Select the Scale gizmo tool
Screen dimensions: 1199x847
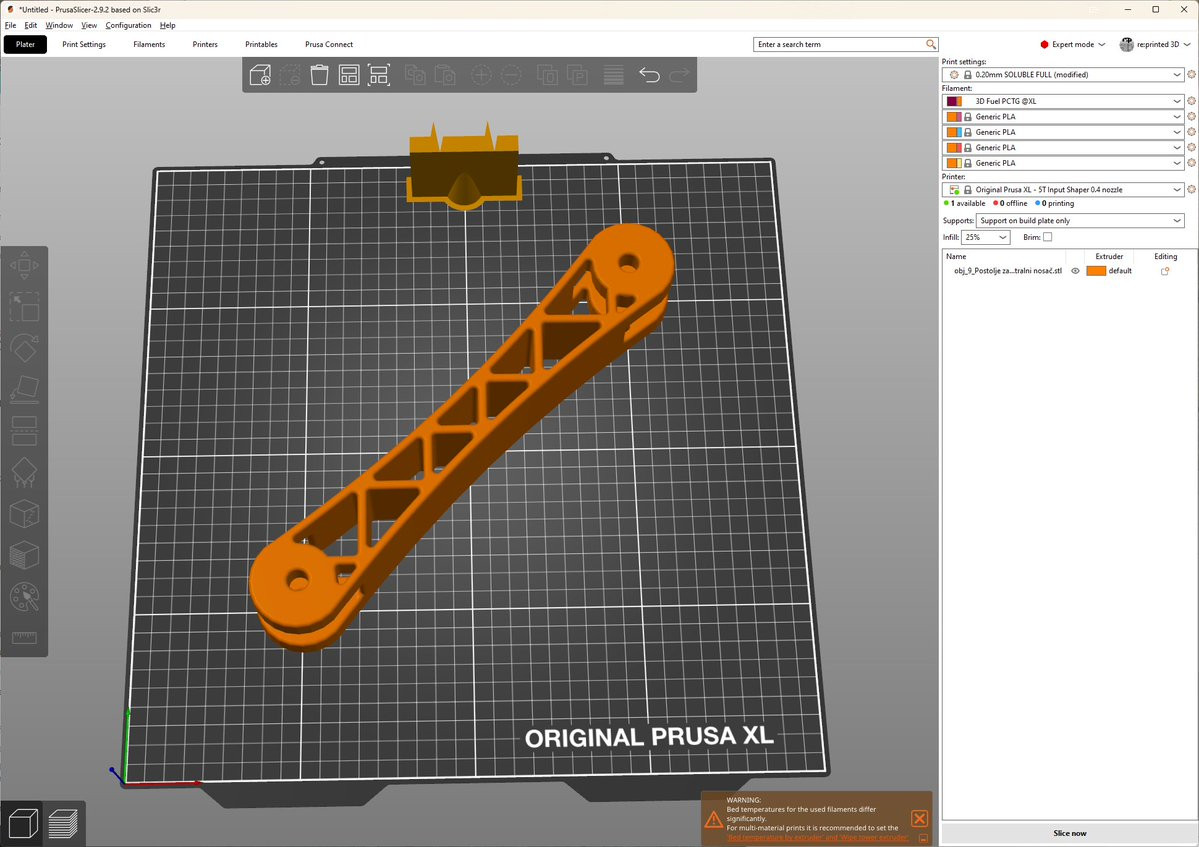[x=24, y=307]
